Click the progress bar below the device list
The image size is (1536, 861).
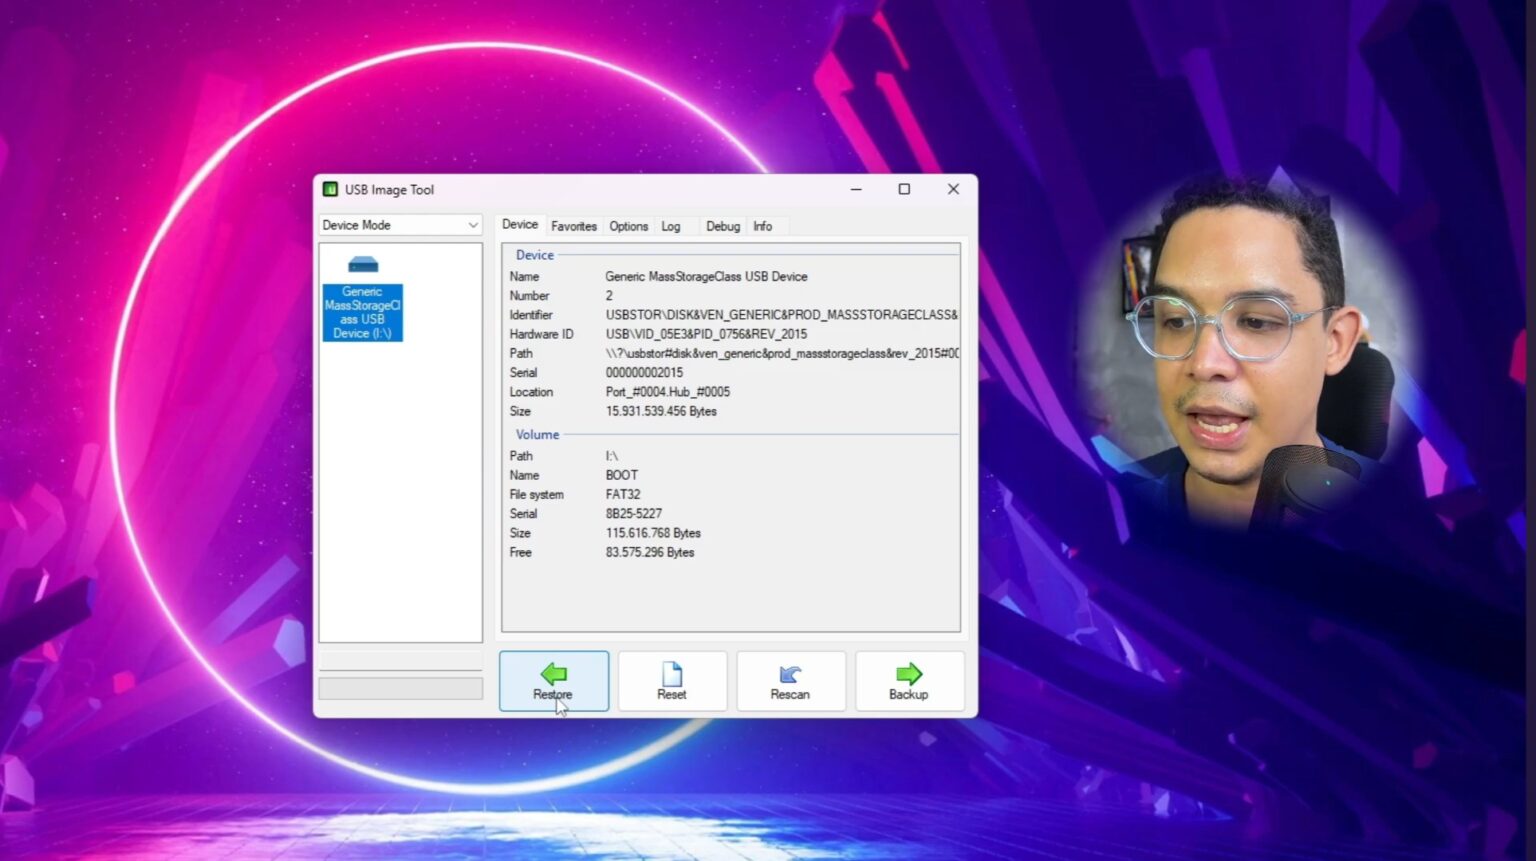(399, 688)
